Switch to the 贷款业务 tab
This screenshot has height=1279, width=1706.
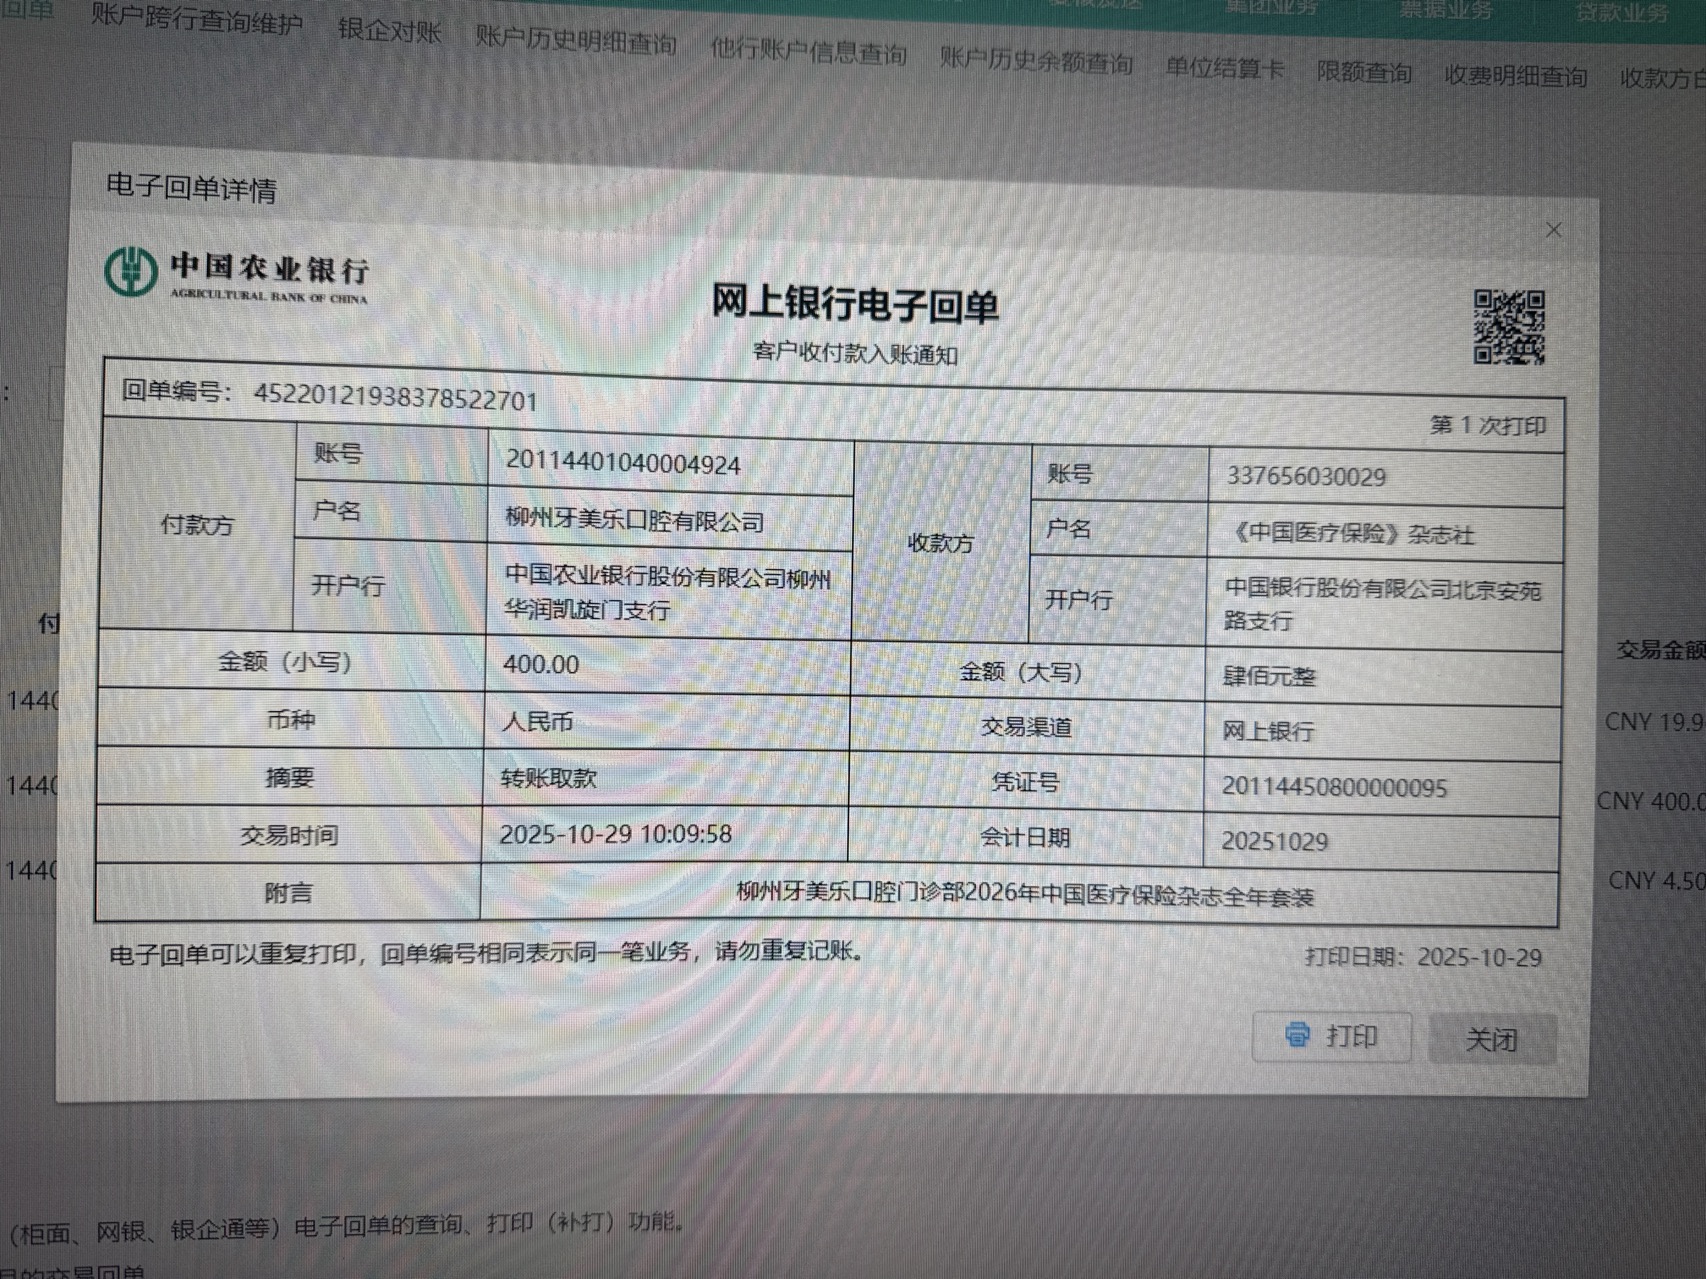click(x=1621, y=13)
